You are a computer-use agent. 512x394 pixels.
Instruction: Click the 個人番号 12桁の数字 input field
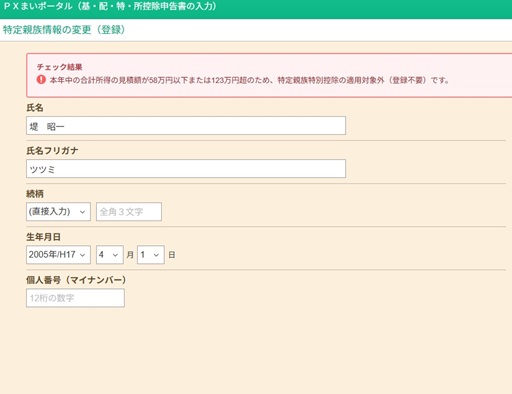point(75,298)
